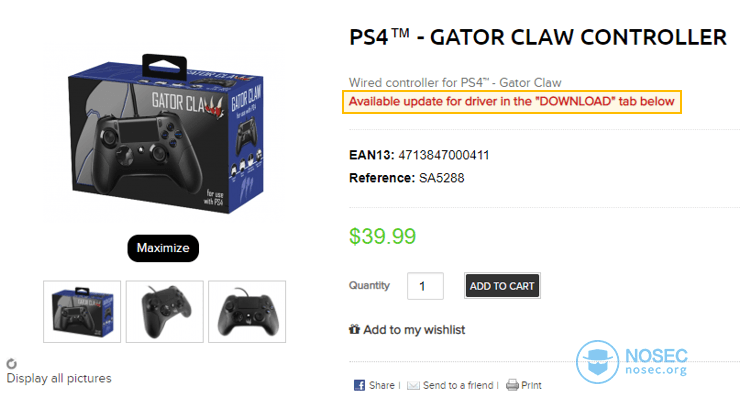
Task: Click the printer icon
Action: 512,385
